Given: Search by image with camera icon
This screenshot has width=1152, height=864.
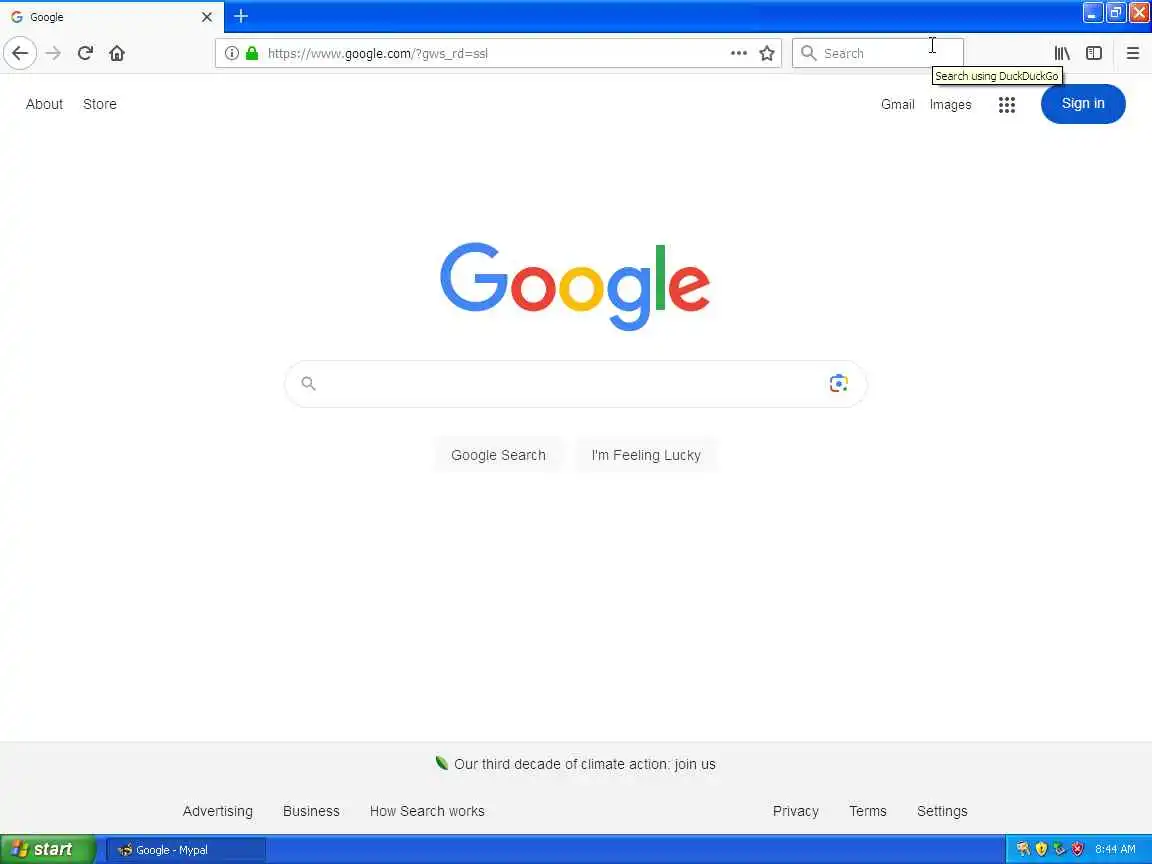Looking at the screenshot, I should click(x=838, y=383).
